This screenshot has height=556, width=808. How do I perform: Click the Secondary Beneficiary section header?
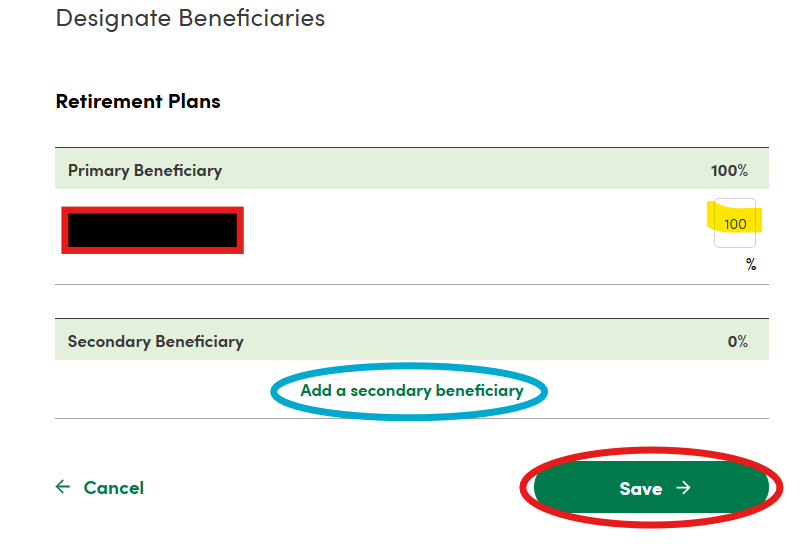[155, 342]
